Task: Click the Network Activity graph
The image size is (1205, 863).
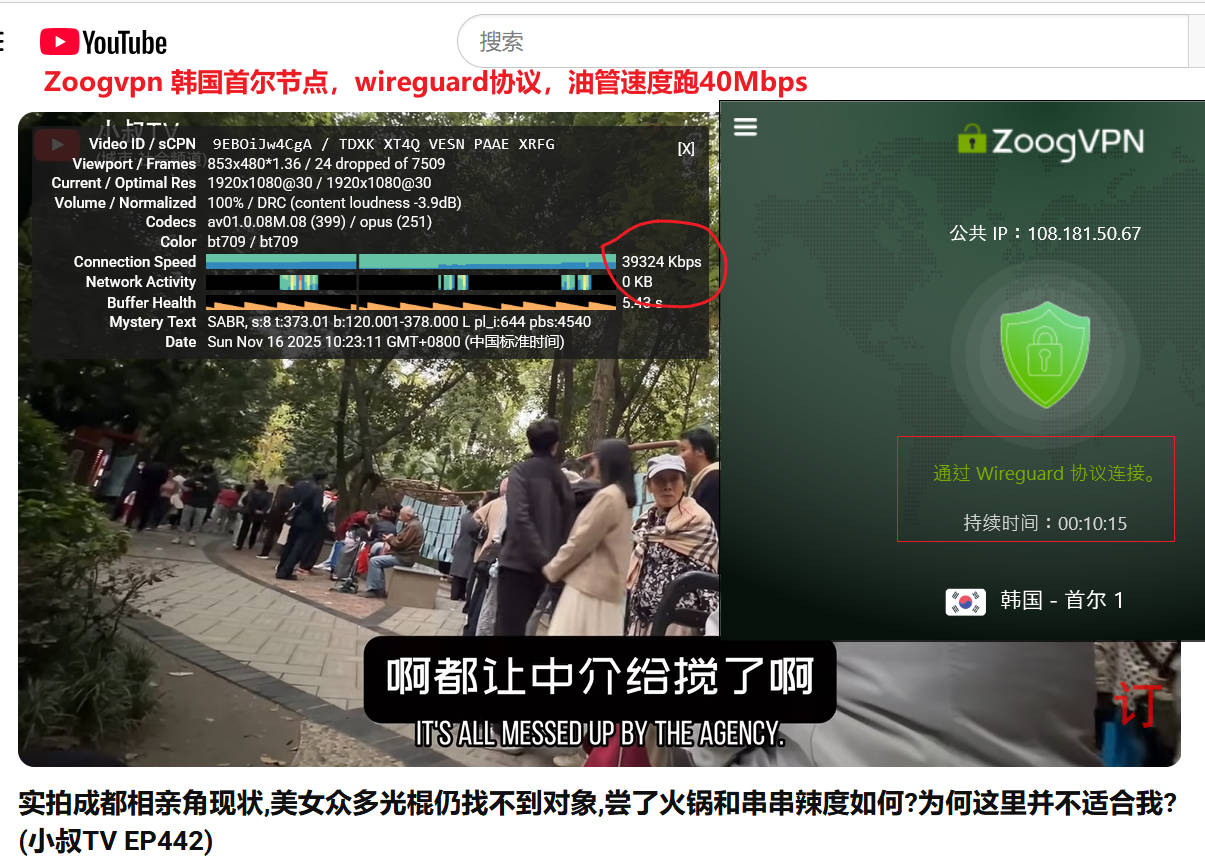Action: click(410, 282)
